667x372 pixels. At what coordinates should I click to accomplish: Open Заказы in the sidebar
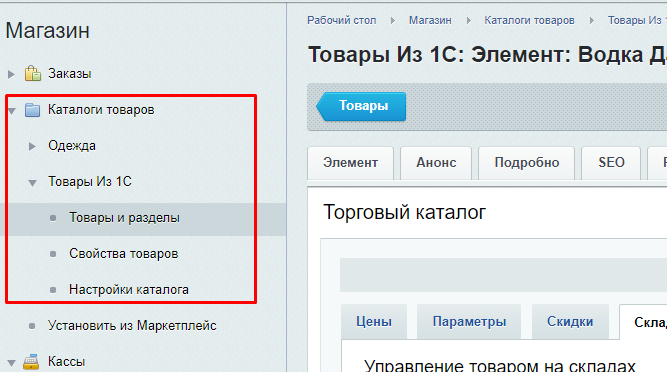click(69, 74)
